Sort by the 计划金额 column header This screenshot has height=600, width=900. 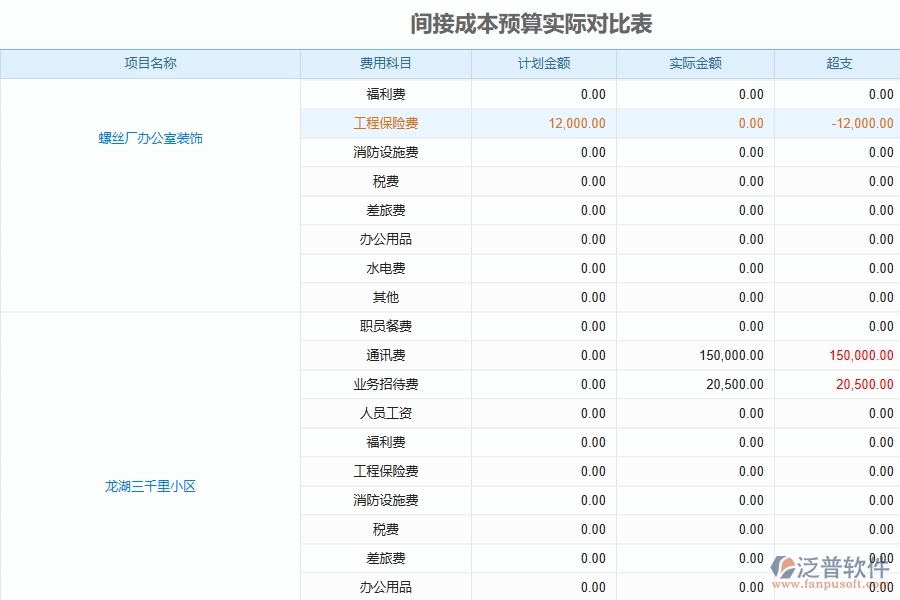543,63
